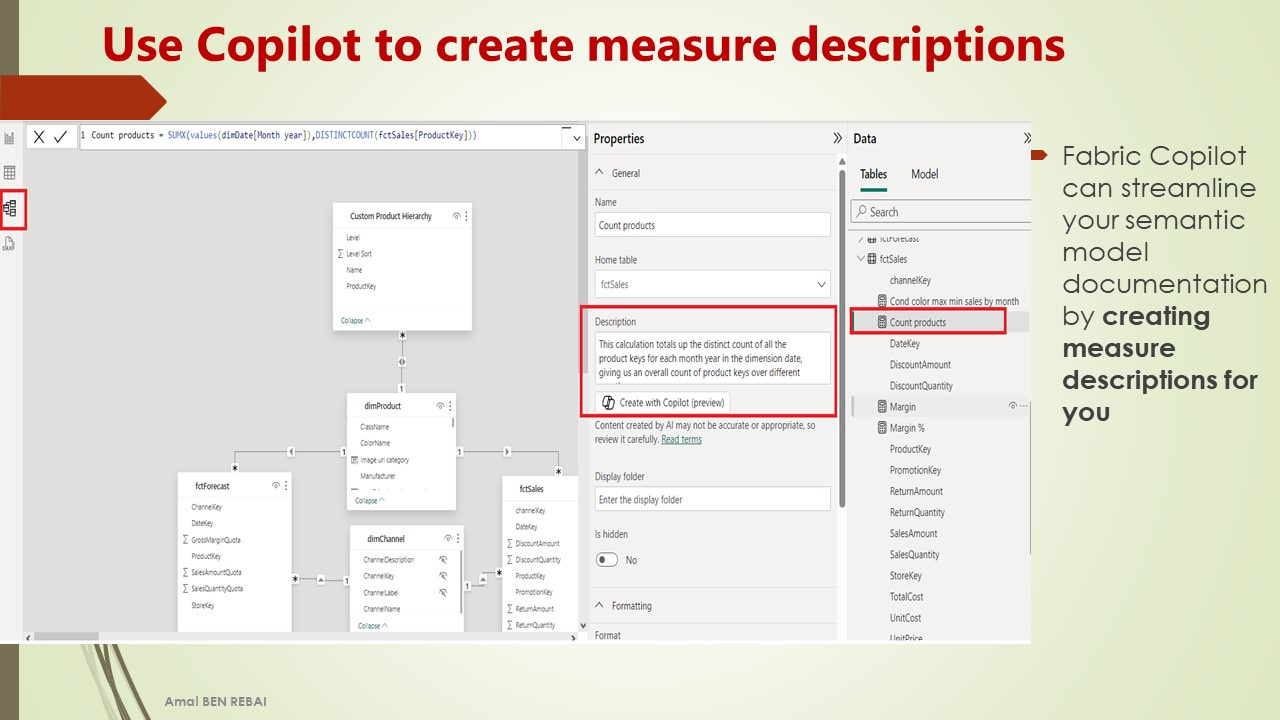Click measure icon beside Margin %
The image size is (1280, 720).
(882, 428)
